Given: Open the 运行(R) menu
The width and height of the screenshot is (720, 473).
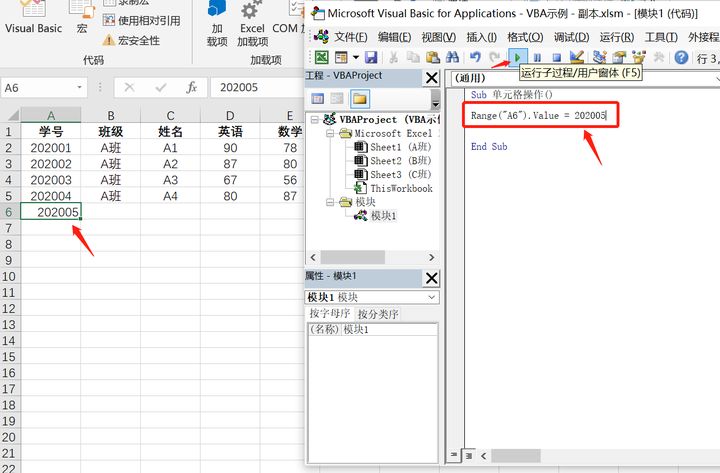Looking at the screenshot, I should (617, 37).
